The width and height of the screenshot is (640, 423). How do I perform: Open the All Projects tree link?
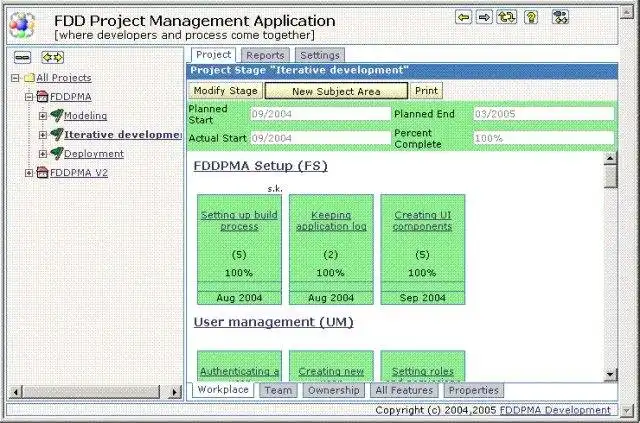click(64, 78)
